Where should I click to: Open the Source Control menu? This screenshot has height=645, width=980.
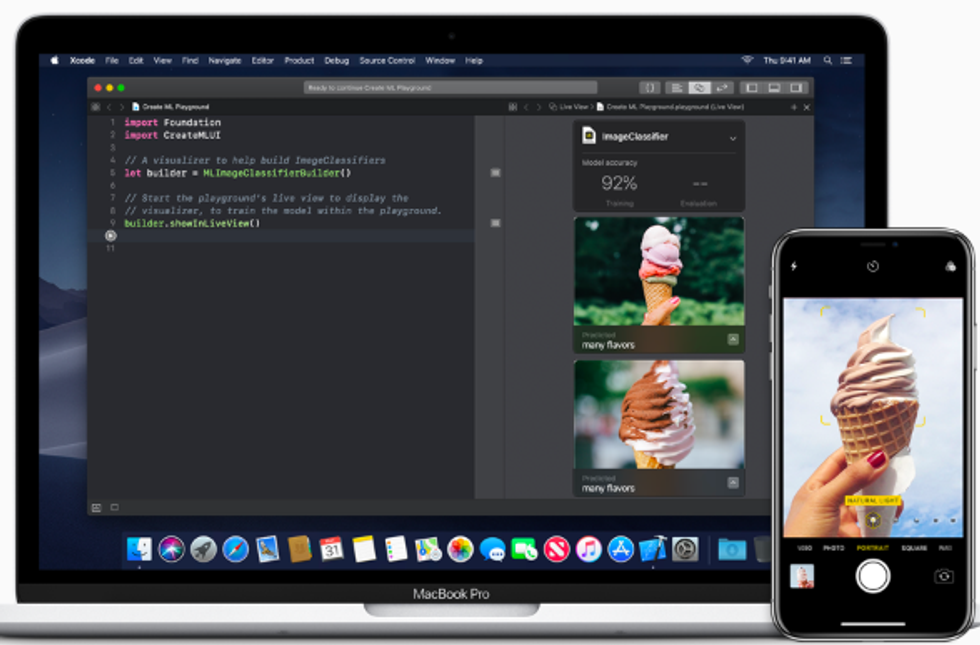[x=387, y=60]
